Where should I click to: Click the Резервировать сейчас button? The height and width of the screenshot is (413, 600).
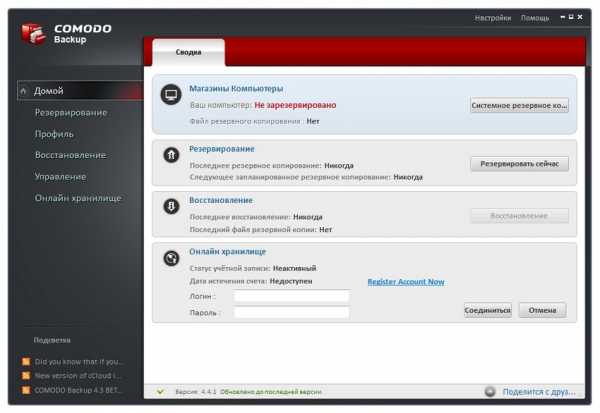click(x=519, y=164)
